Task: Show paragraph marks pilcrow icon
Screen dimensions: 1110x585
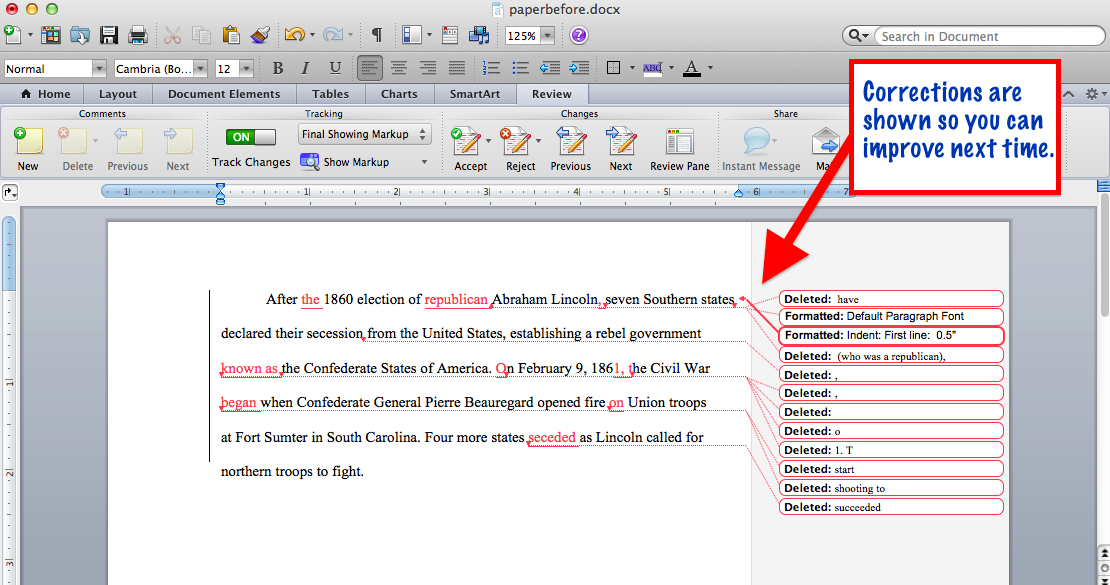Action: [x=377, y=35]
